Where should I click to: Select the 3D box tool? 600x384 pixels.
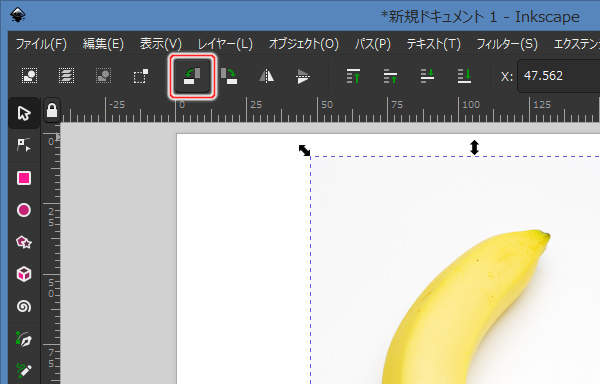[x=24, y=274]
